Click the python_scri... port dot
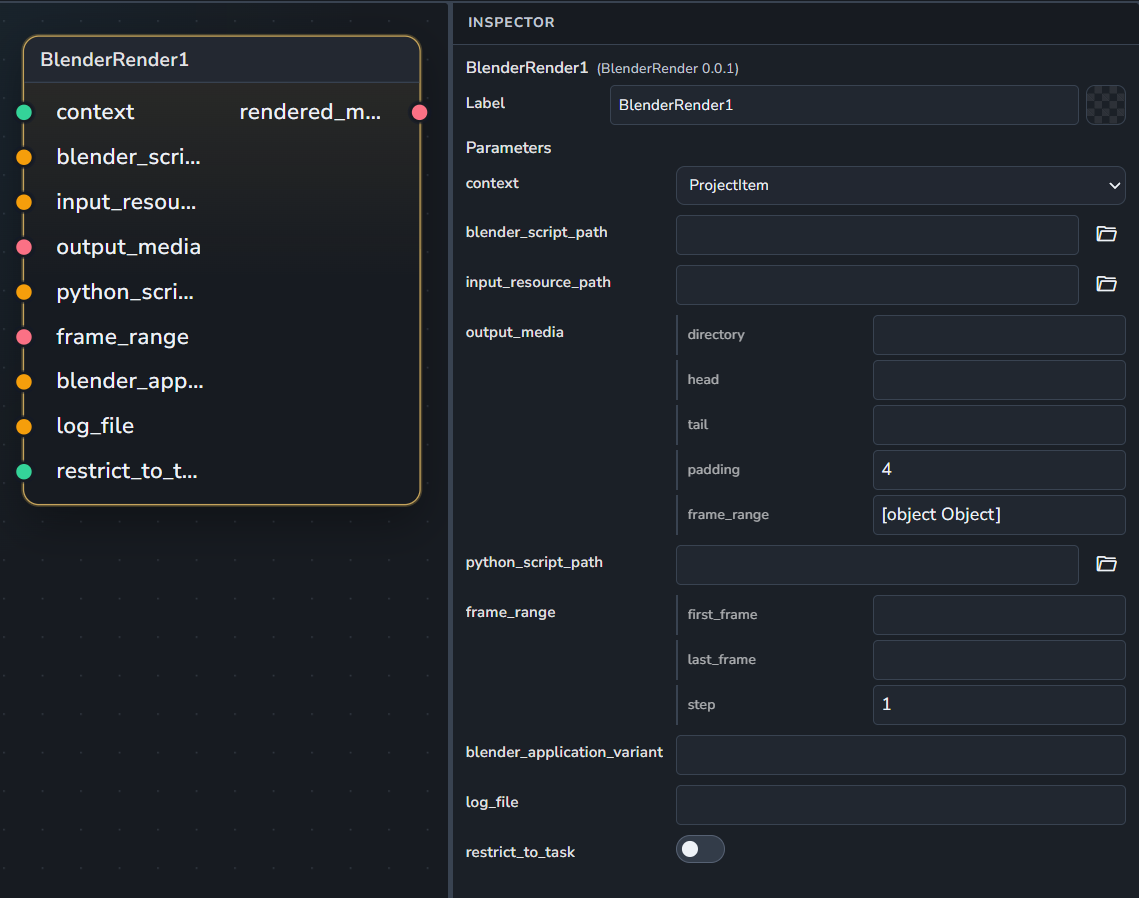1139x898 pixels. 24,292
